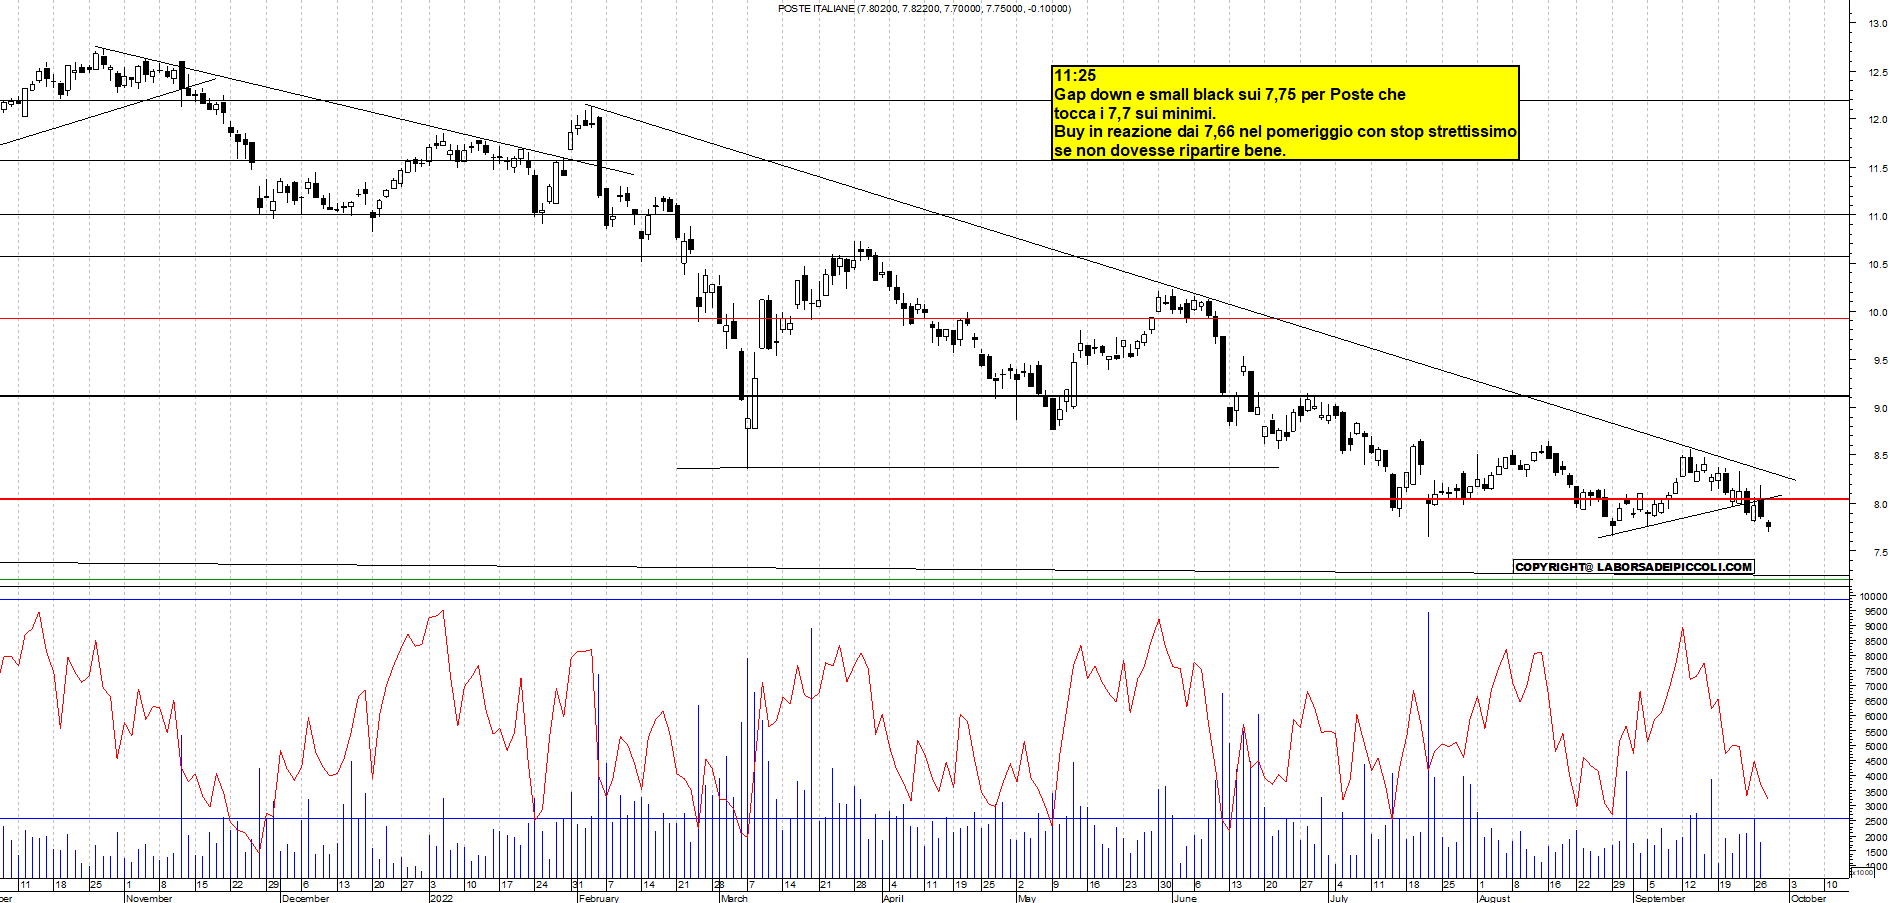The width and height of the screenshot is (1890, 903).
Task: Click the November month label
Action: (x=149, y=898)
